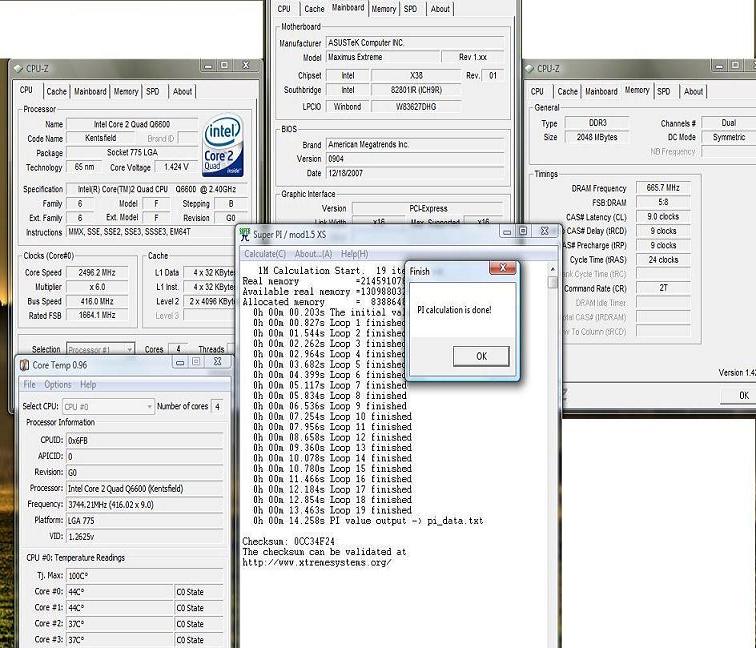Click the VID 1.2625v field
This screenshot has height=648, width=756.
144,537
